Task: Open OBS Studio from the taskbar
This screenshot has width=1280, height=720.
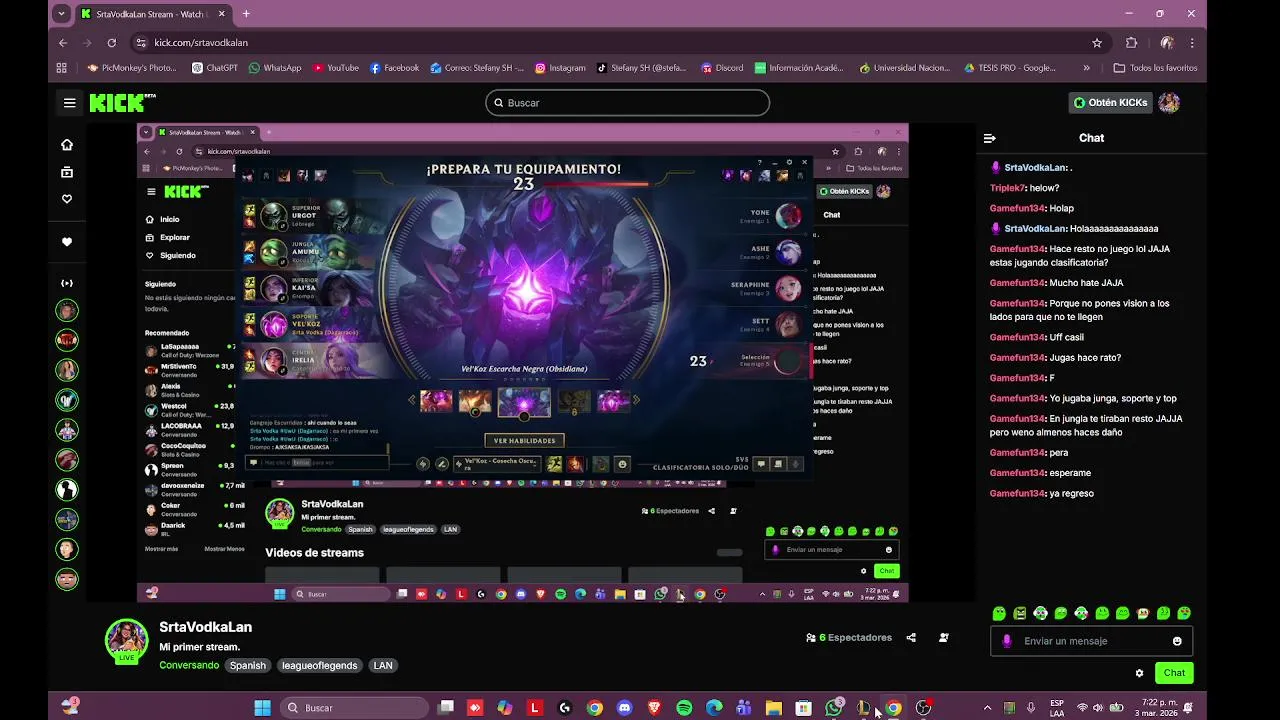Action: 924,708
